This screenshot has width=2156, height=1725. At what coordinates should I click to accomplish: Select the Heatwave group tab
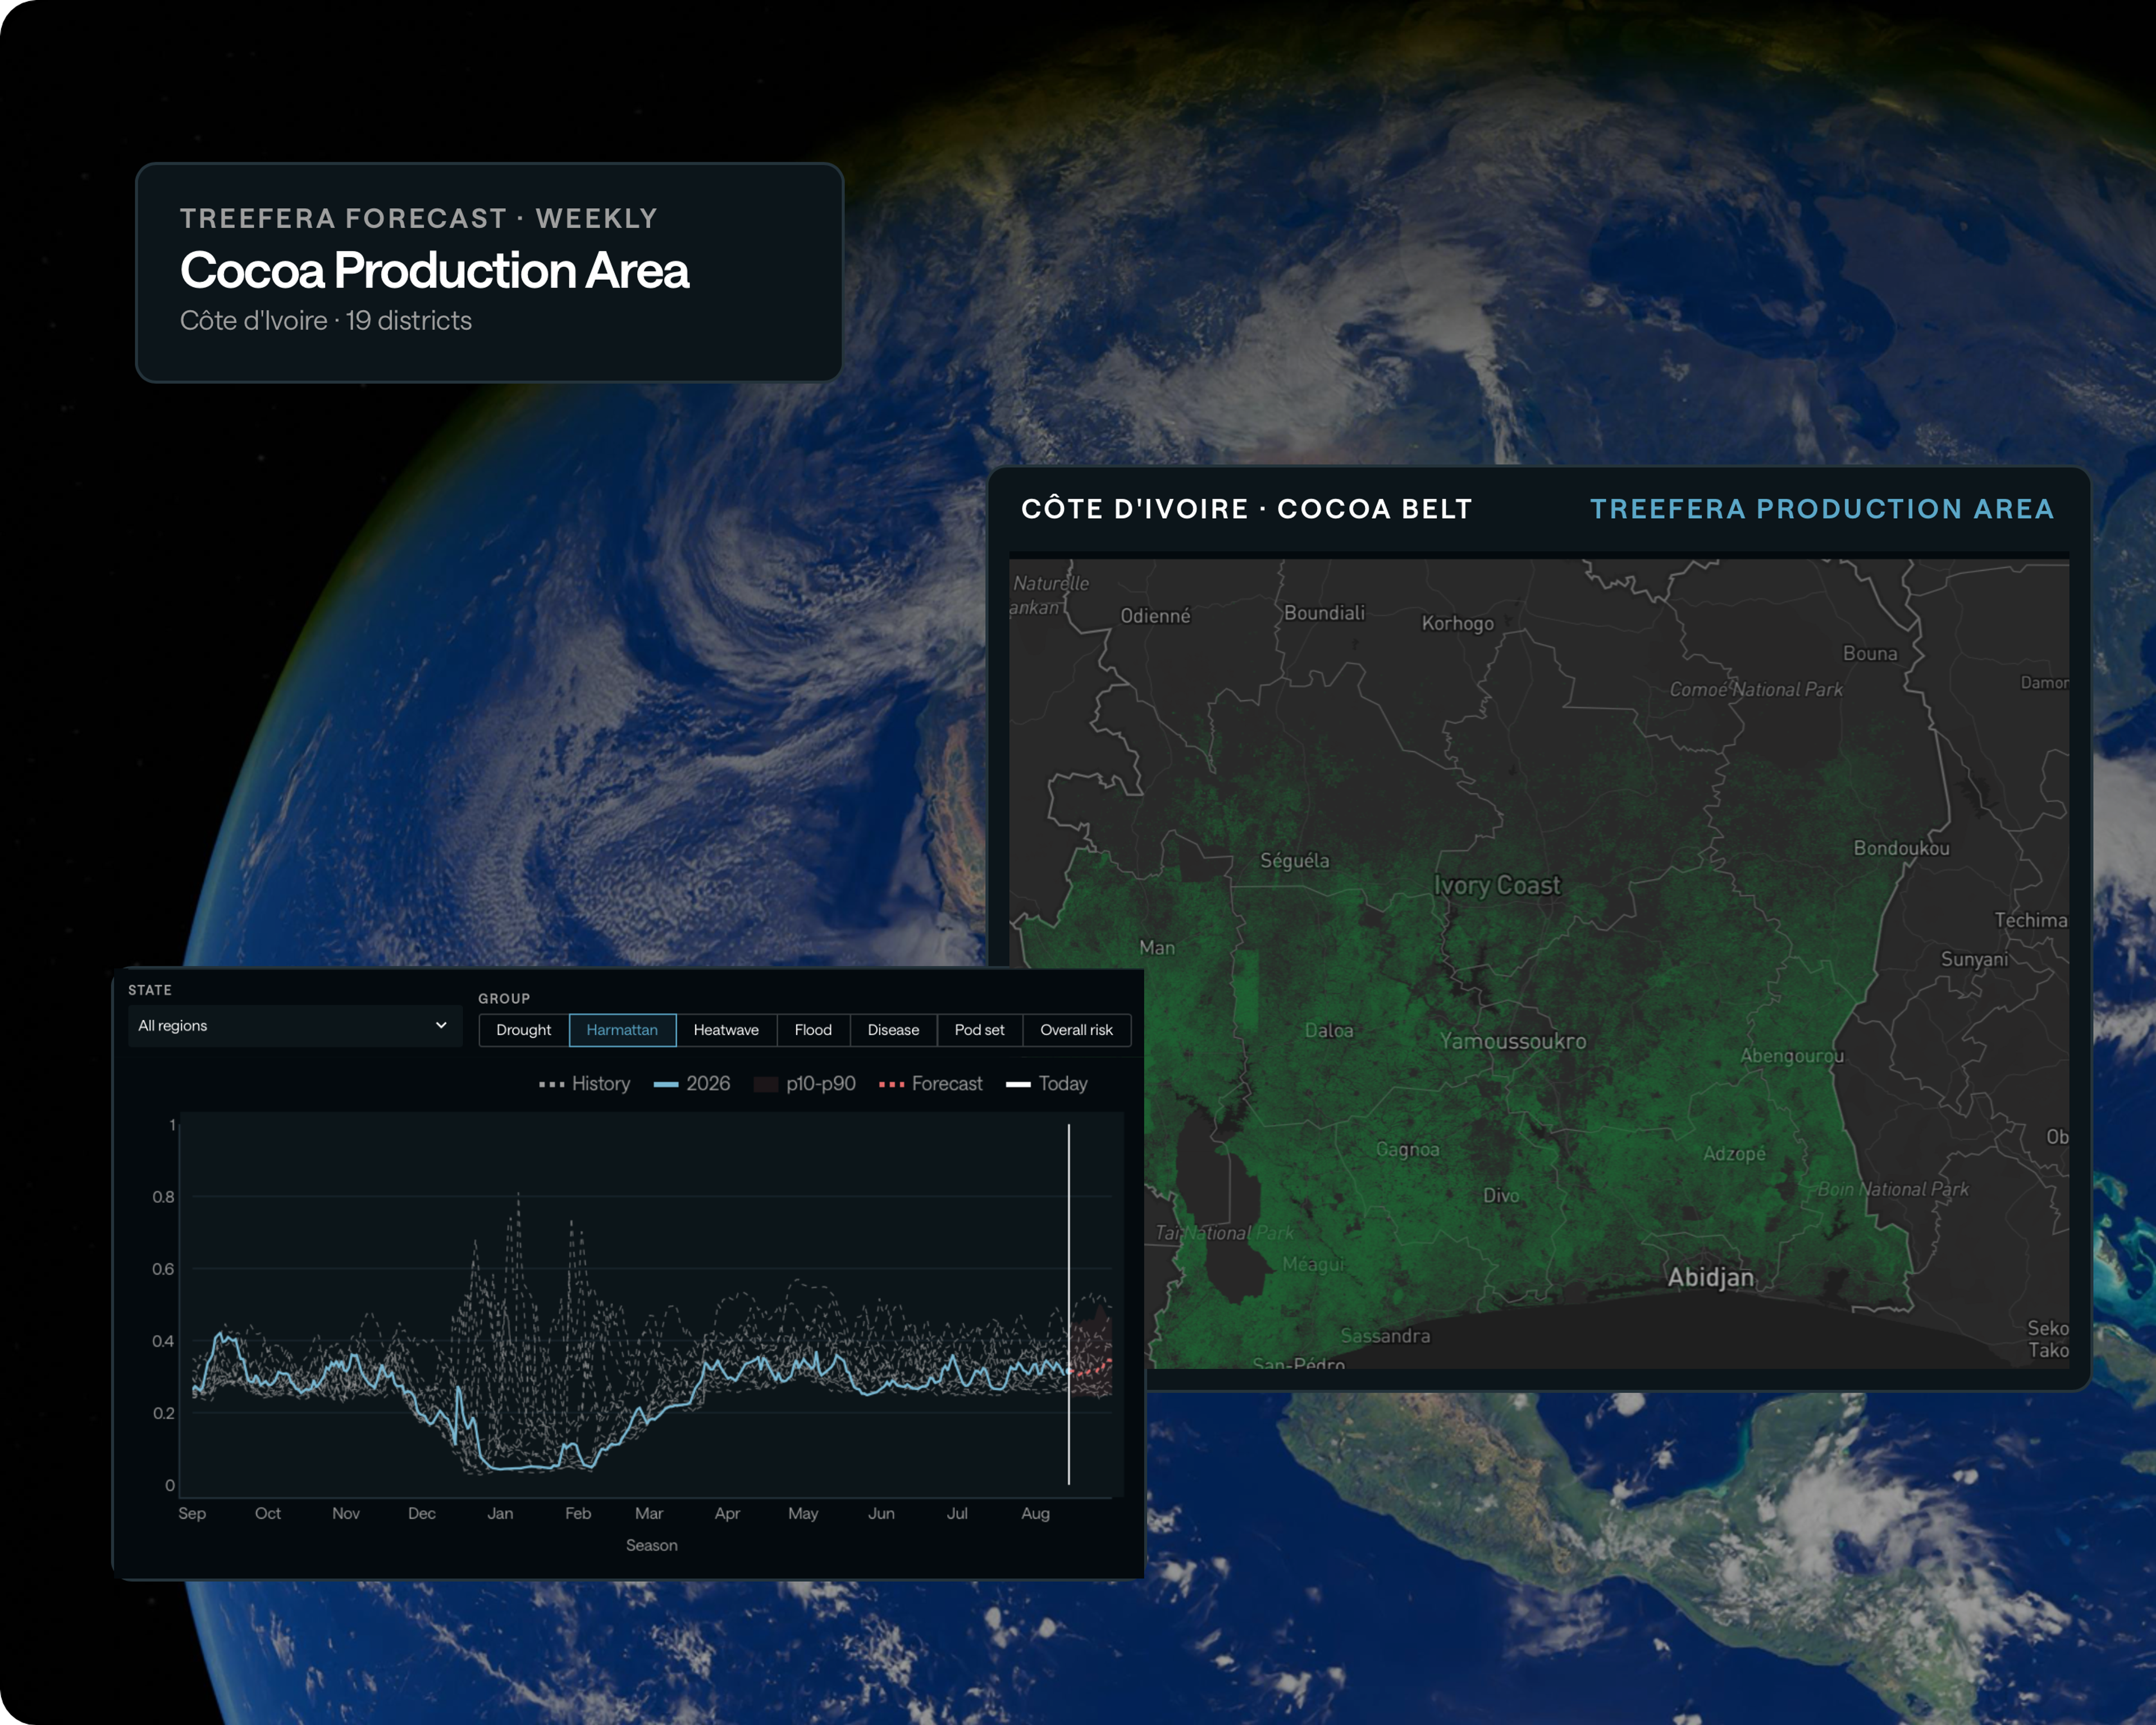pyautogui.click(x=726, y=1030)
